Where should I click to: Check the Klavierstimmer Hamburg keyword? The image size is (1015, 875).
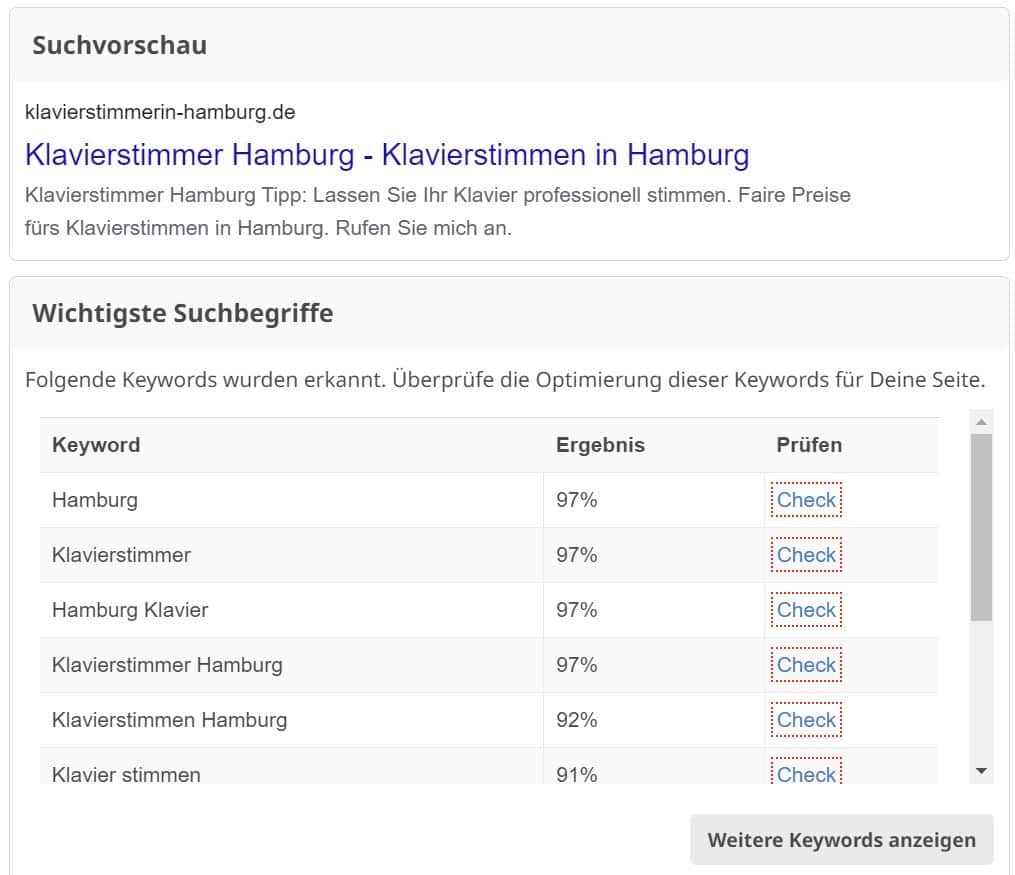(806, 665)
